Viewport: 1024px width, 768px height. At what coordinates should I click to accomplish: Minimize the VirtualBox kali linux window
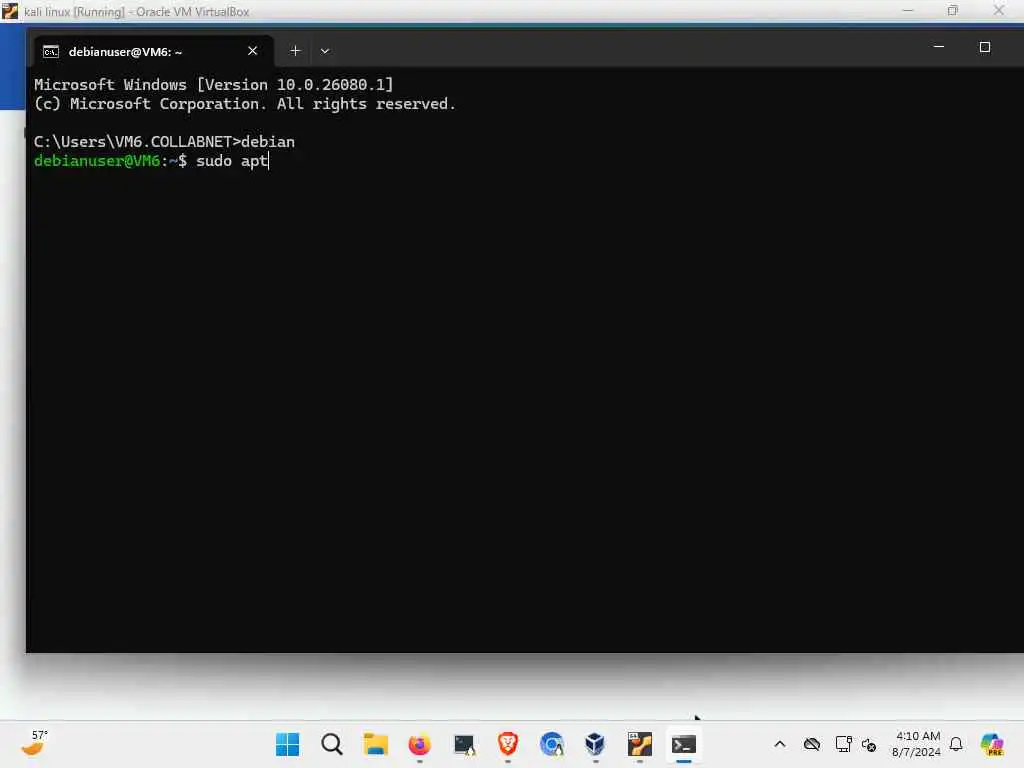[908, 10]
